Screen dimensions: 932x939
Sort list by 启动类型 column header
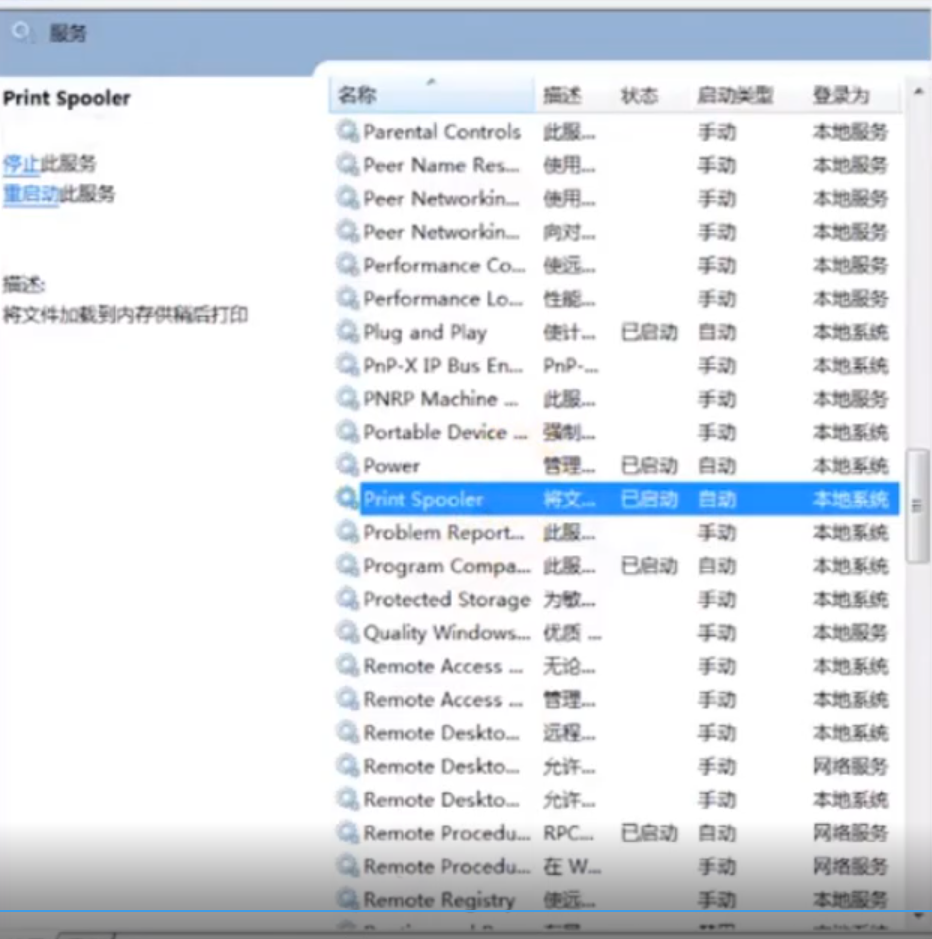[735, 96]
